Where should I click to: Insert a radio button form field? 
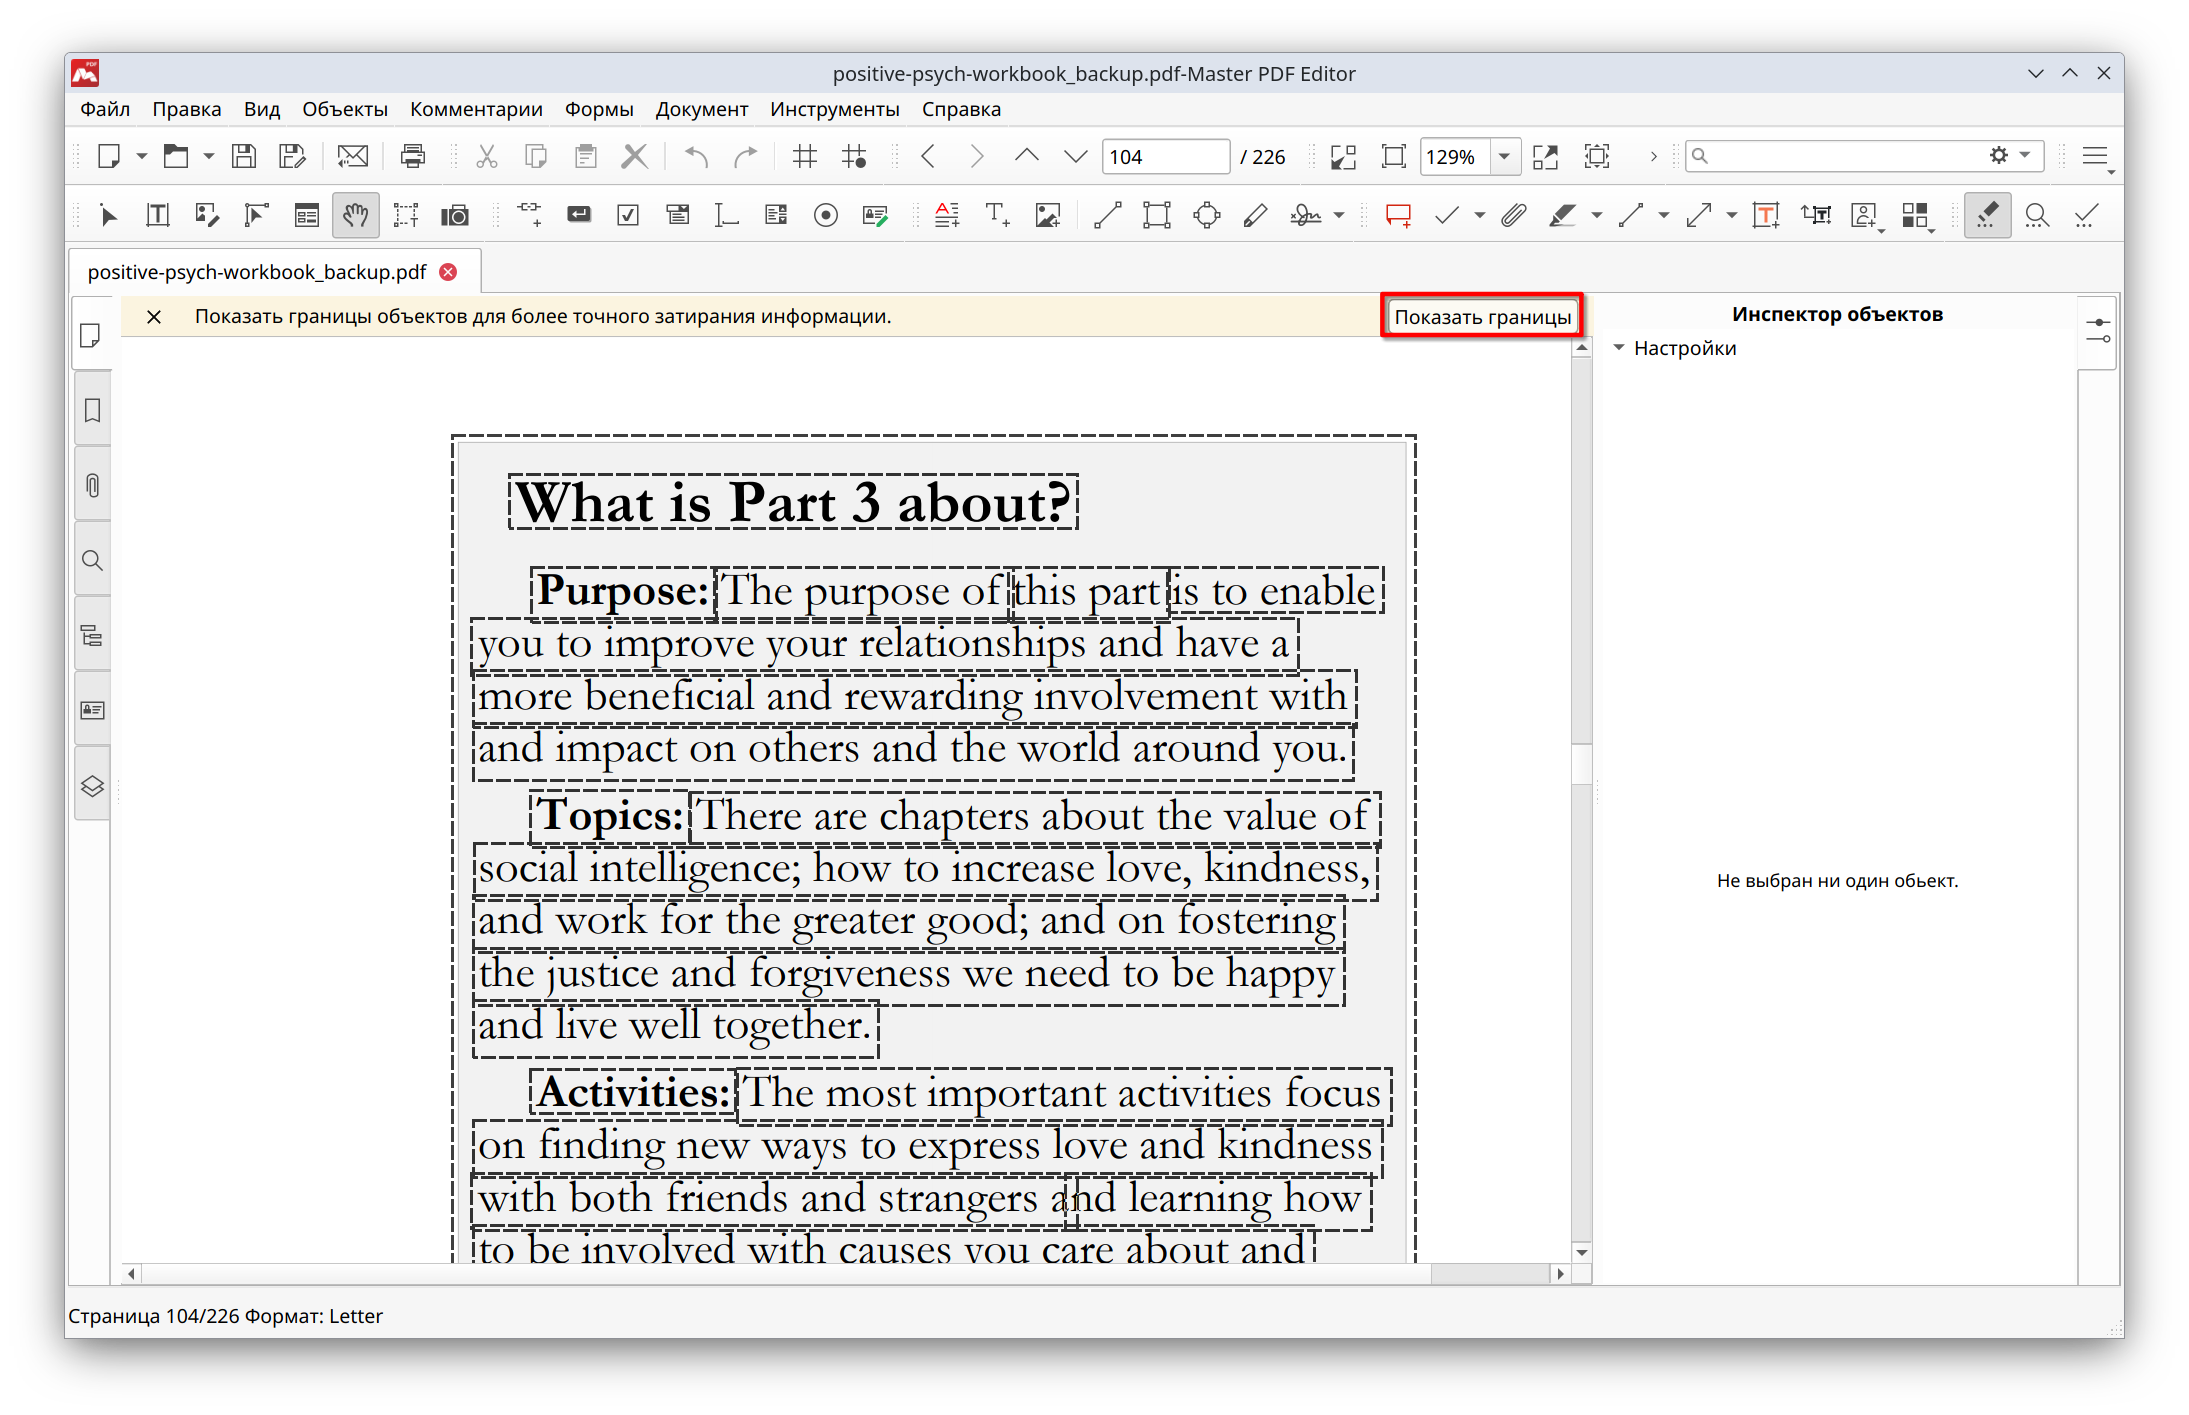[x=826, y=215]
